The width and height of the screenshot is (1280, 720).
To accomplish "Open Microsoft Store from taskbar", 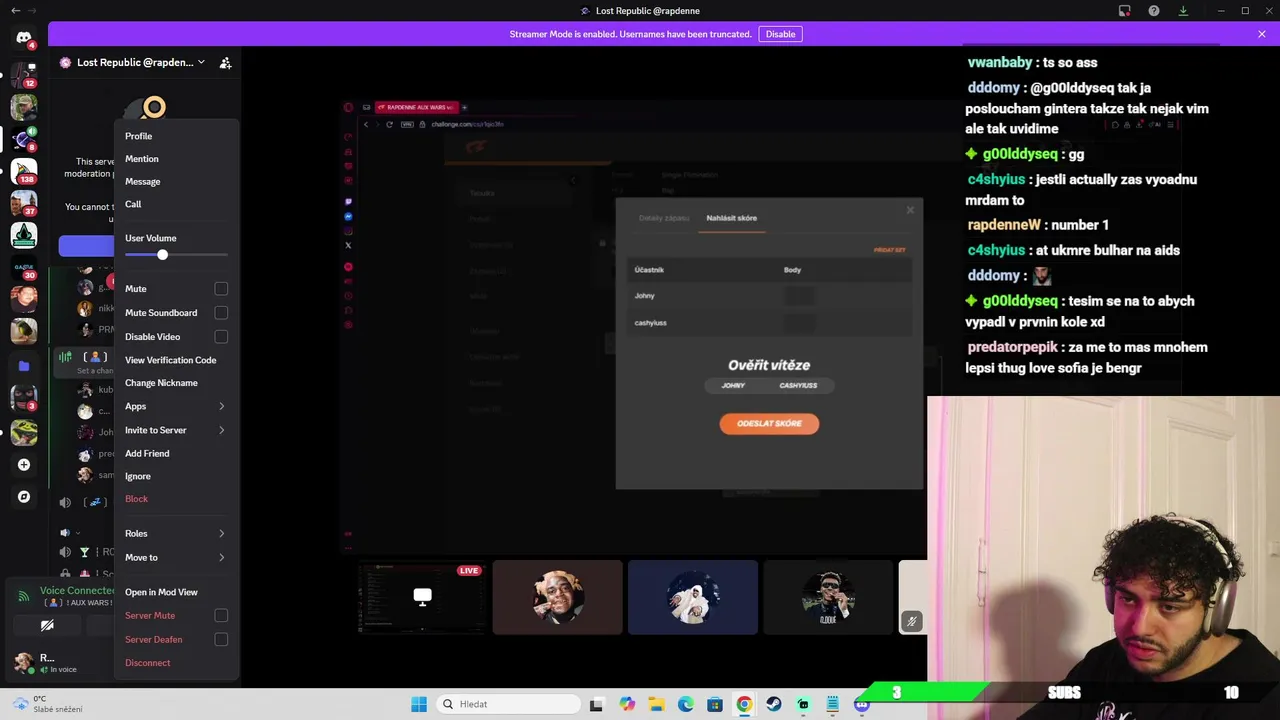I will coord(715,704).
